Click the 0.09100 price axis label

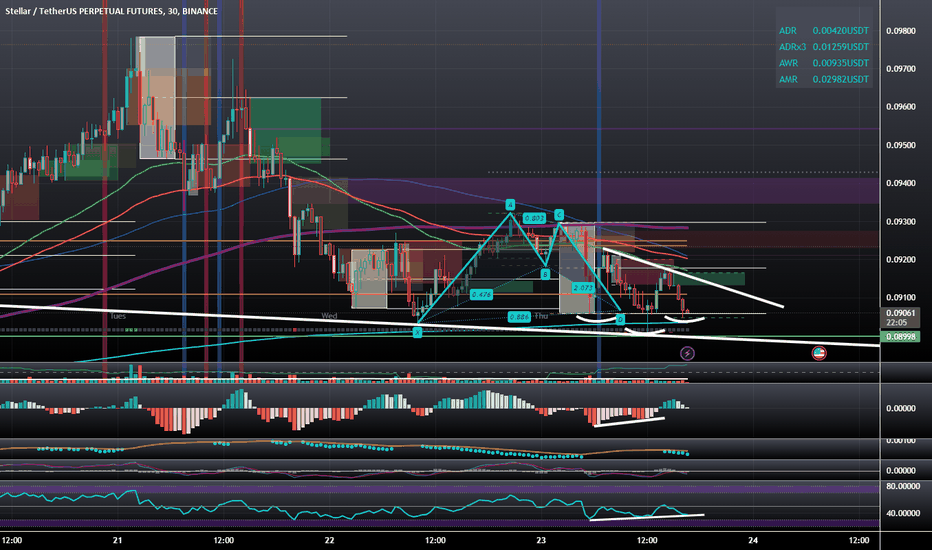[900, 298]
